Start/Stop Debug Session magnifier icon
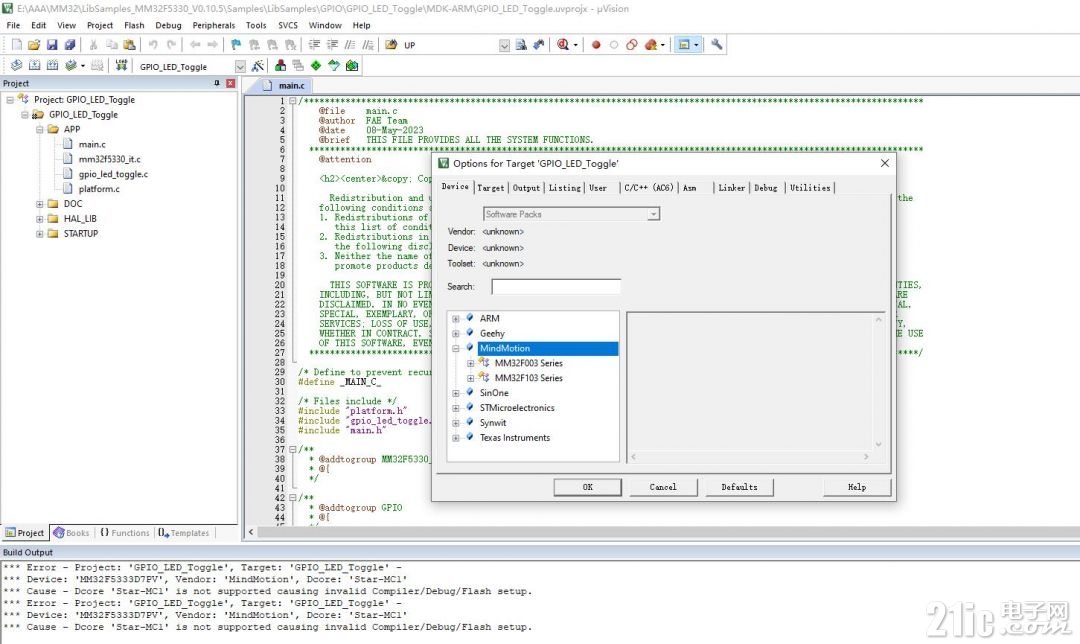Image resolution: width=1080 pixels, height=644 pixels. coord(563,45)
